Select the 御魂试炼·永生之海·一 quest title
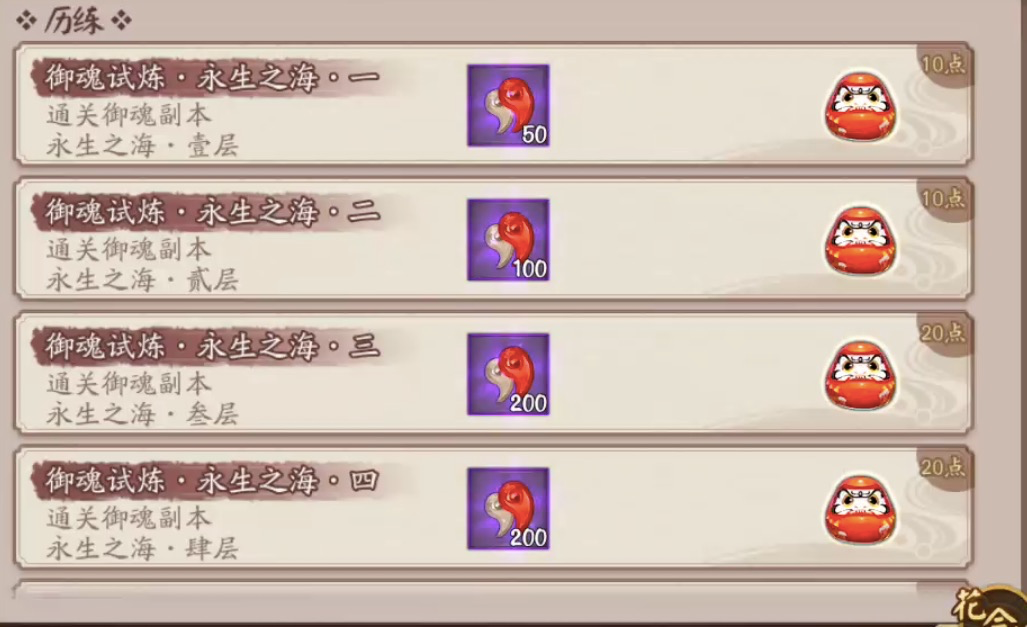Image resolution: width=1027 pixels, height=627 pixels. coord(212,78)
